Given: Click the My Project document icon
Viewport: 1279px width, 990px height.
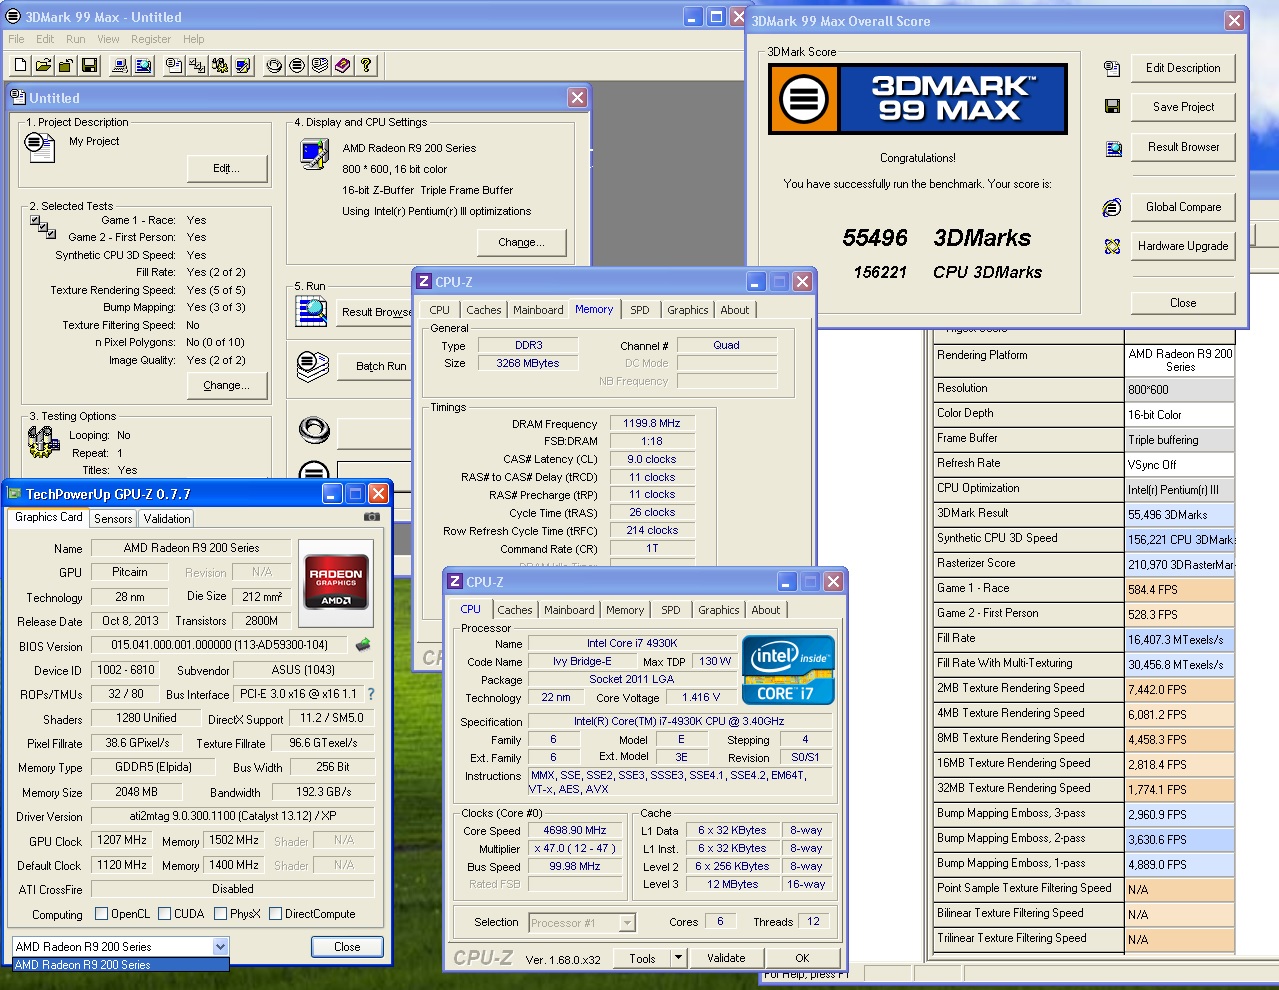Looking at the screenshot, I should (x=40, y=147).
